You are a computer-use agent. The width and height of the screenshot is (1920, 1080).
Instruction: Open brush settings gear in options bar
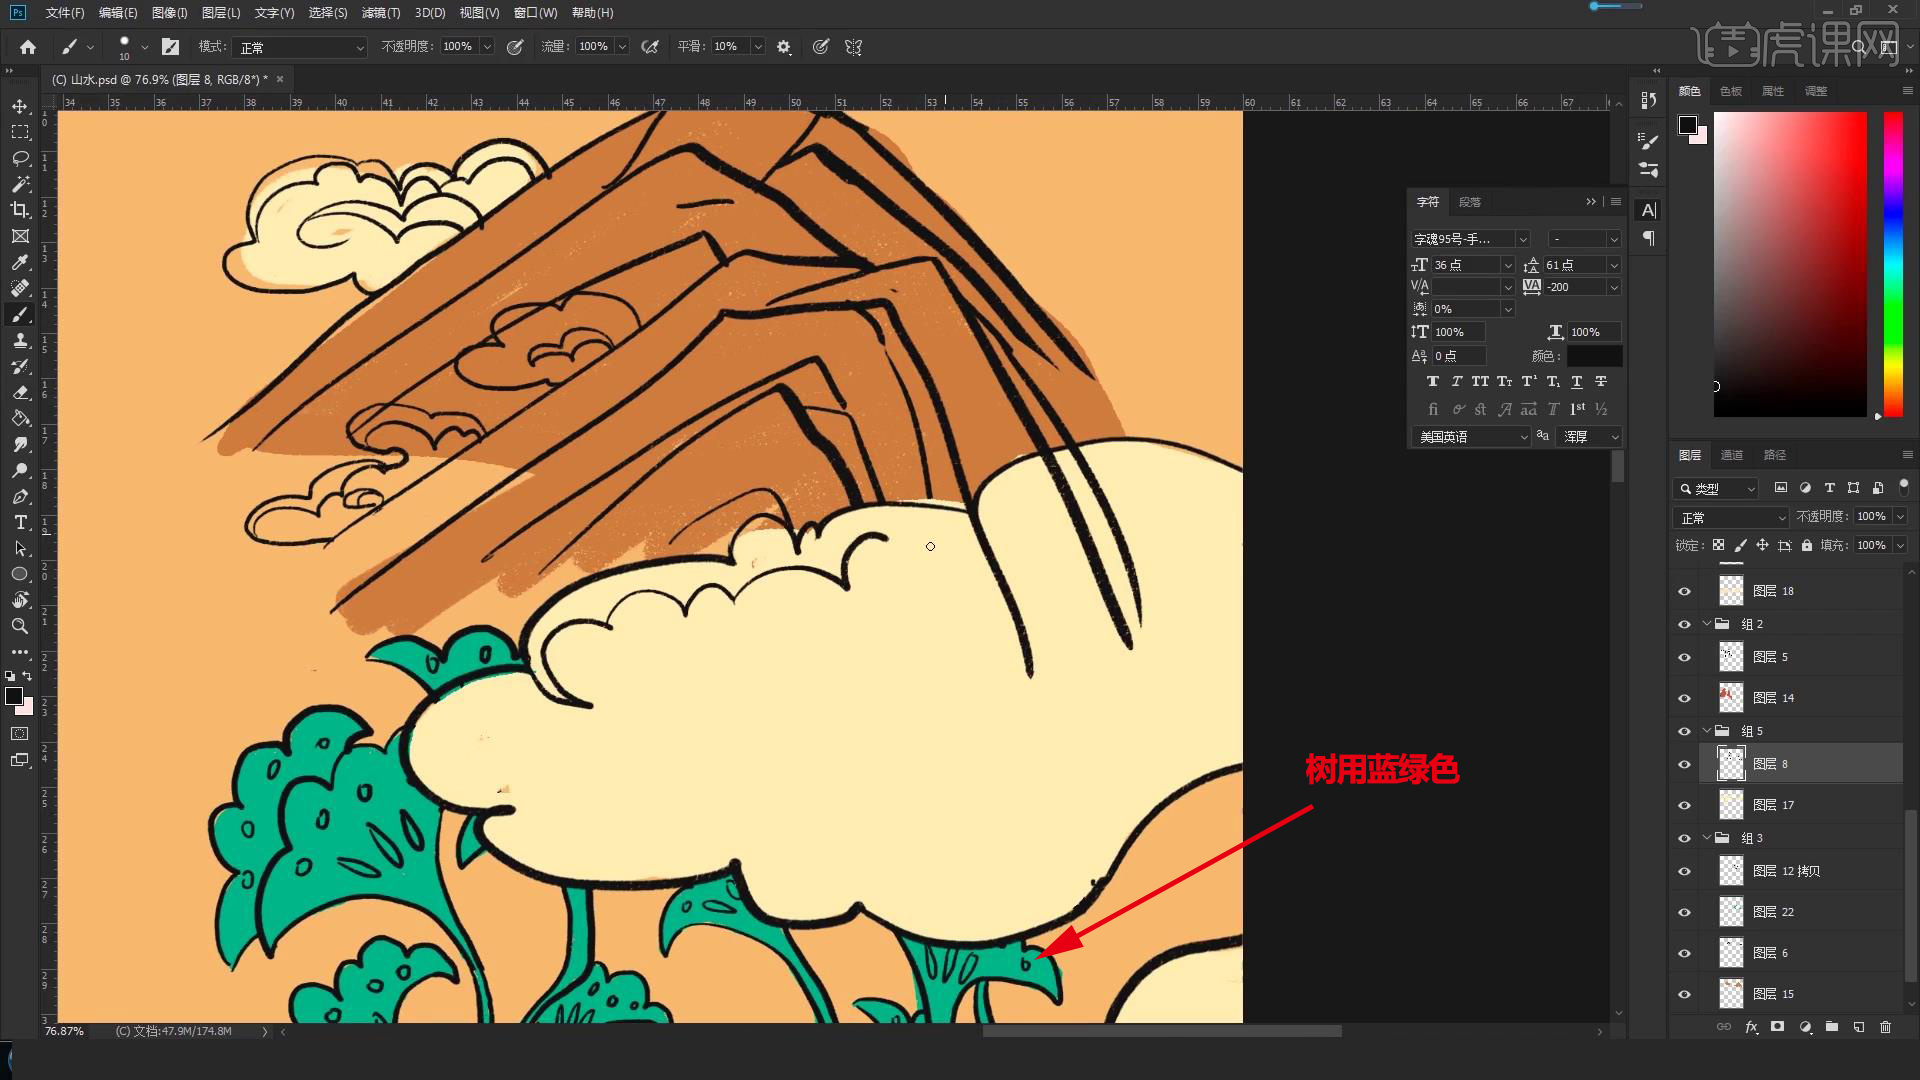[x=784, y=47]
